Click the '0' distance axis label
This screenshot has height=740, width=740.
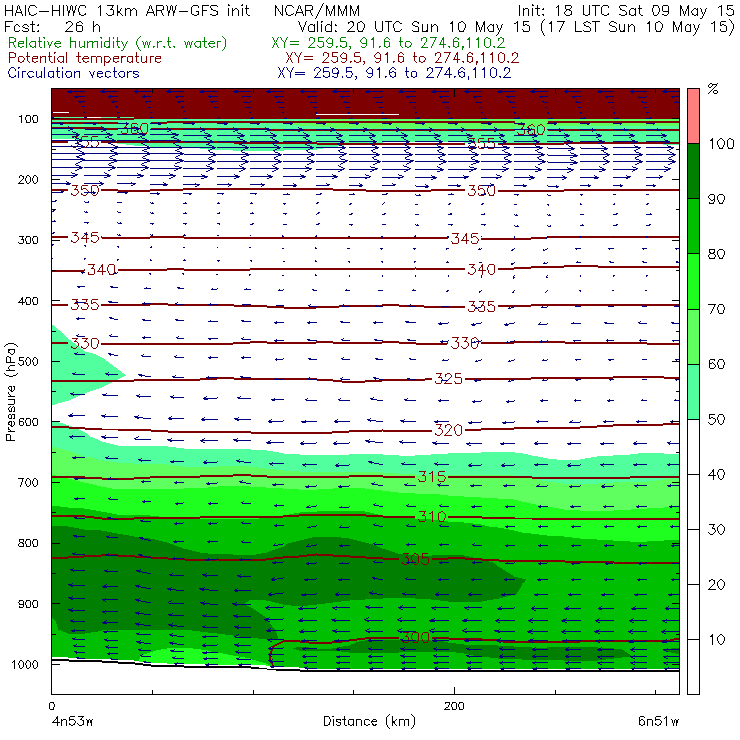52,706
